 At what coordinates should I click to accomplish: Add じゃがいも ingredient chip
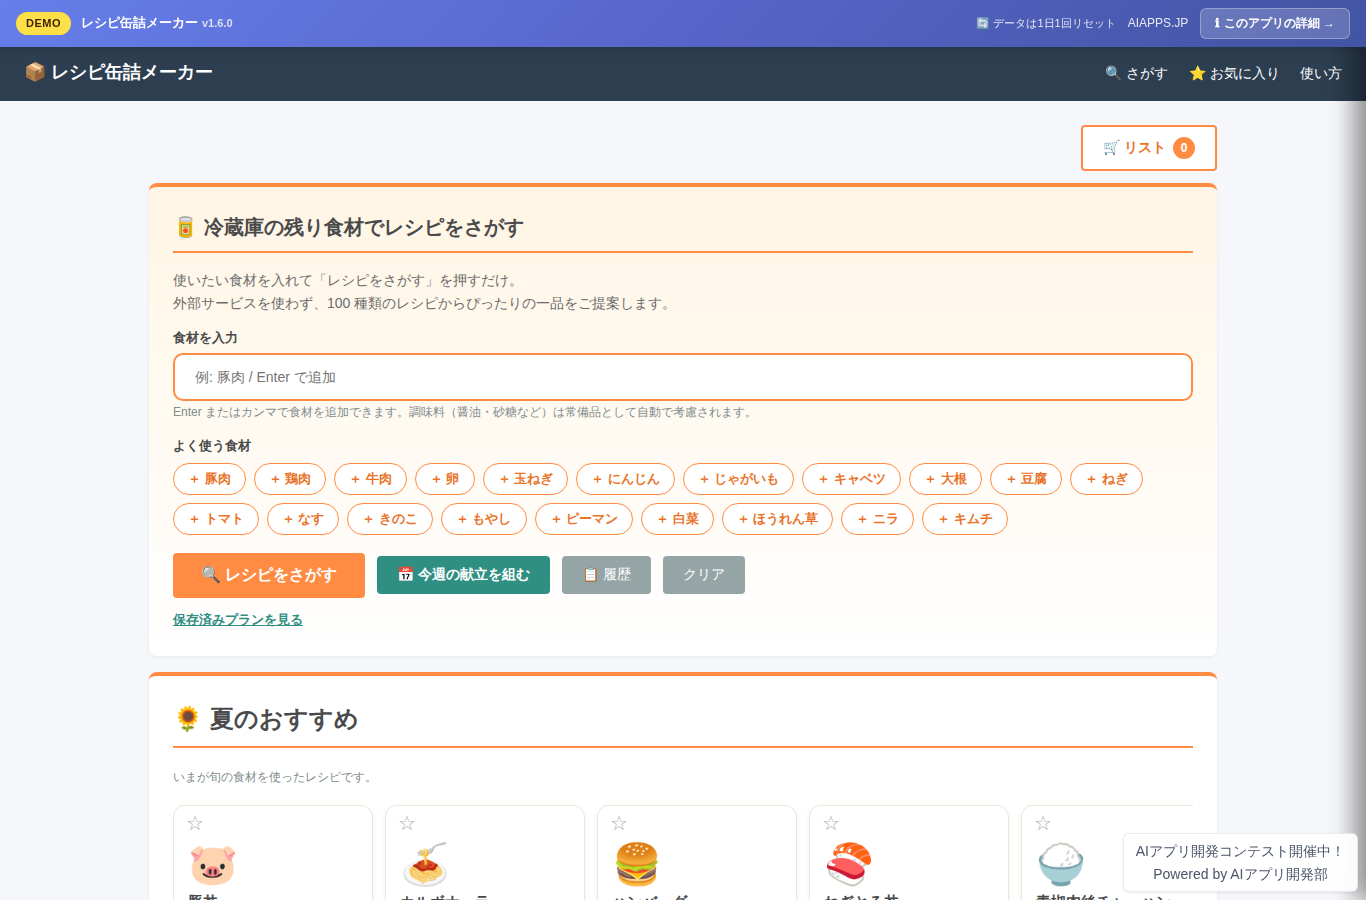click(738, 479)
